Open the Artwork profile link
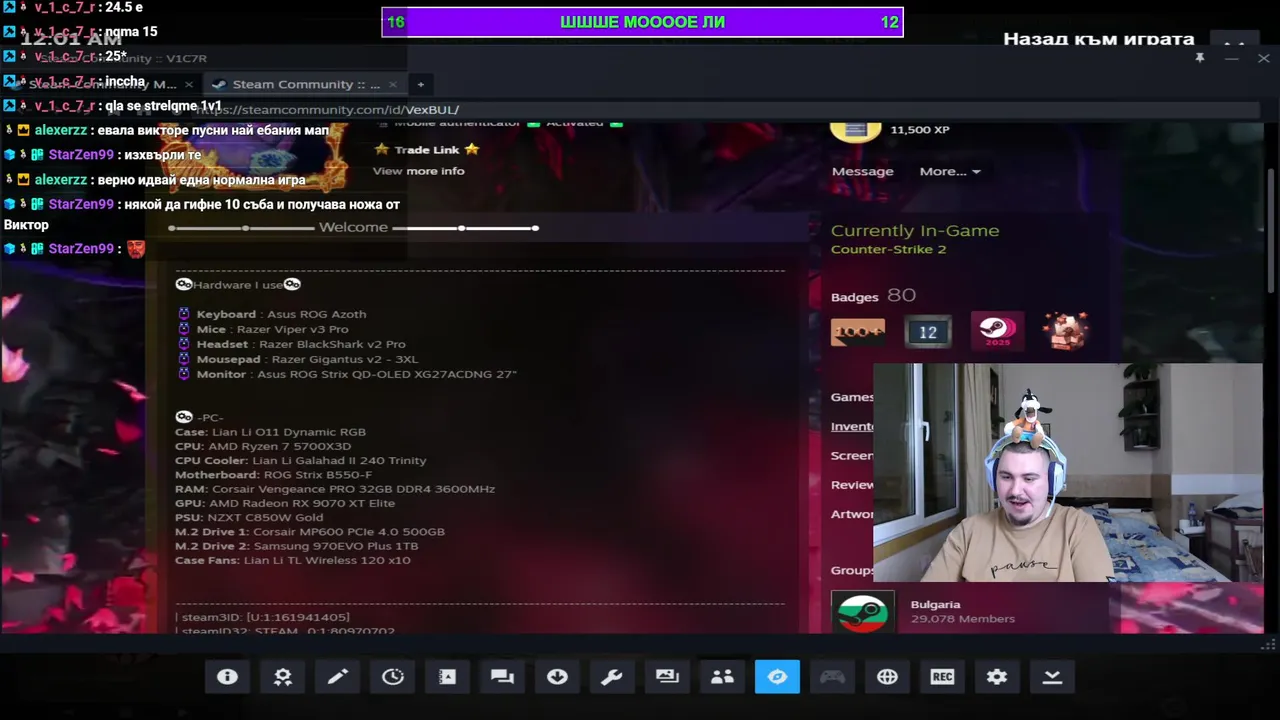 [x=852, y=514]
